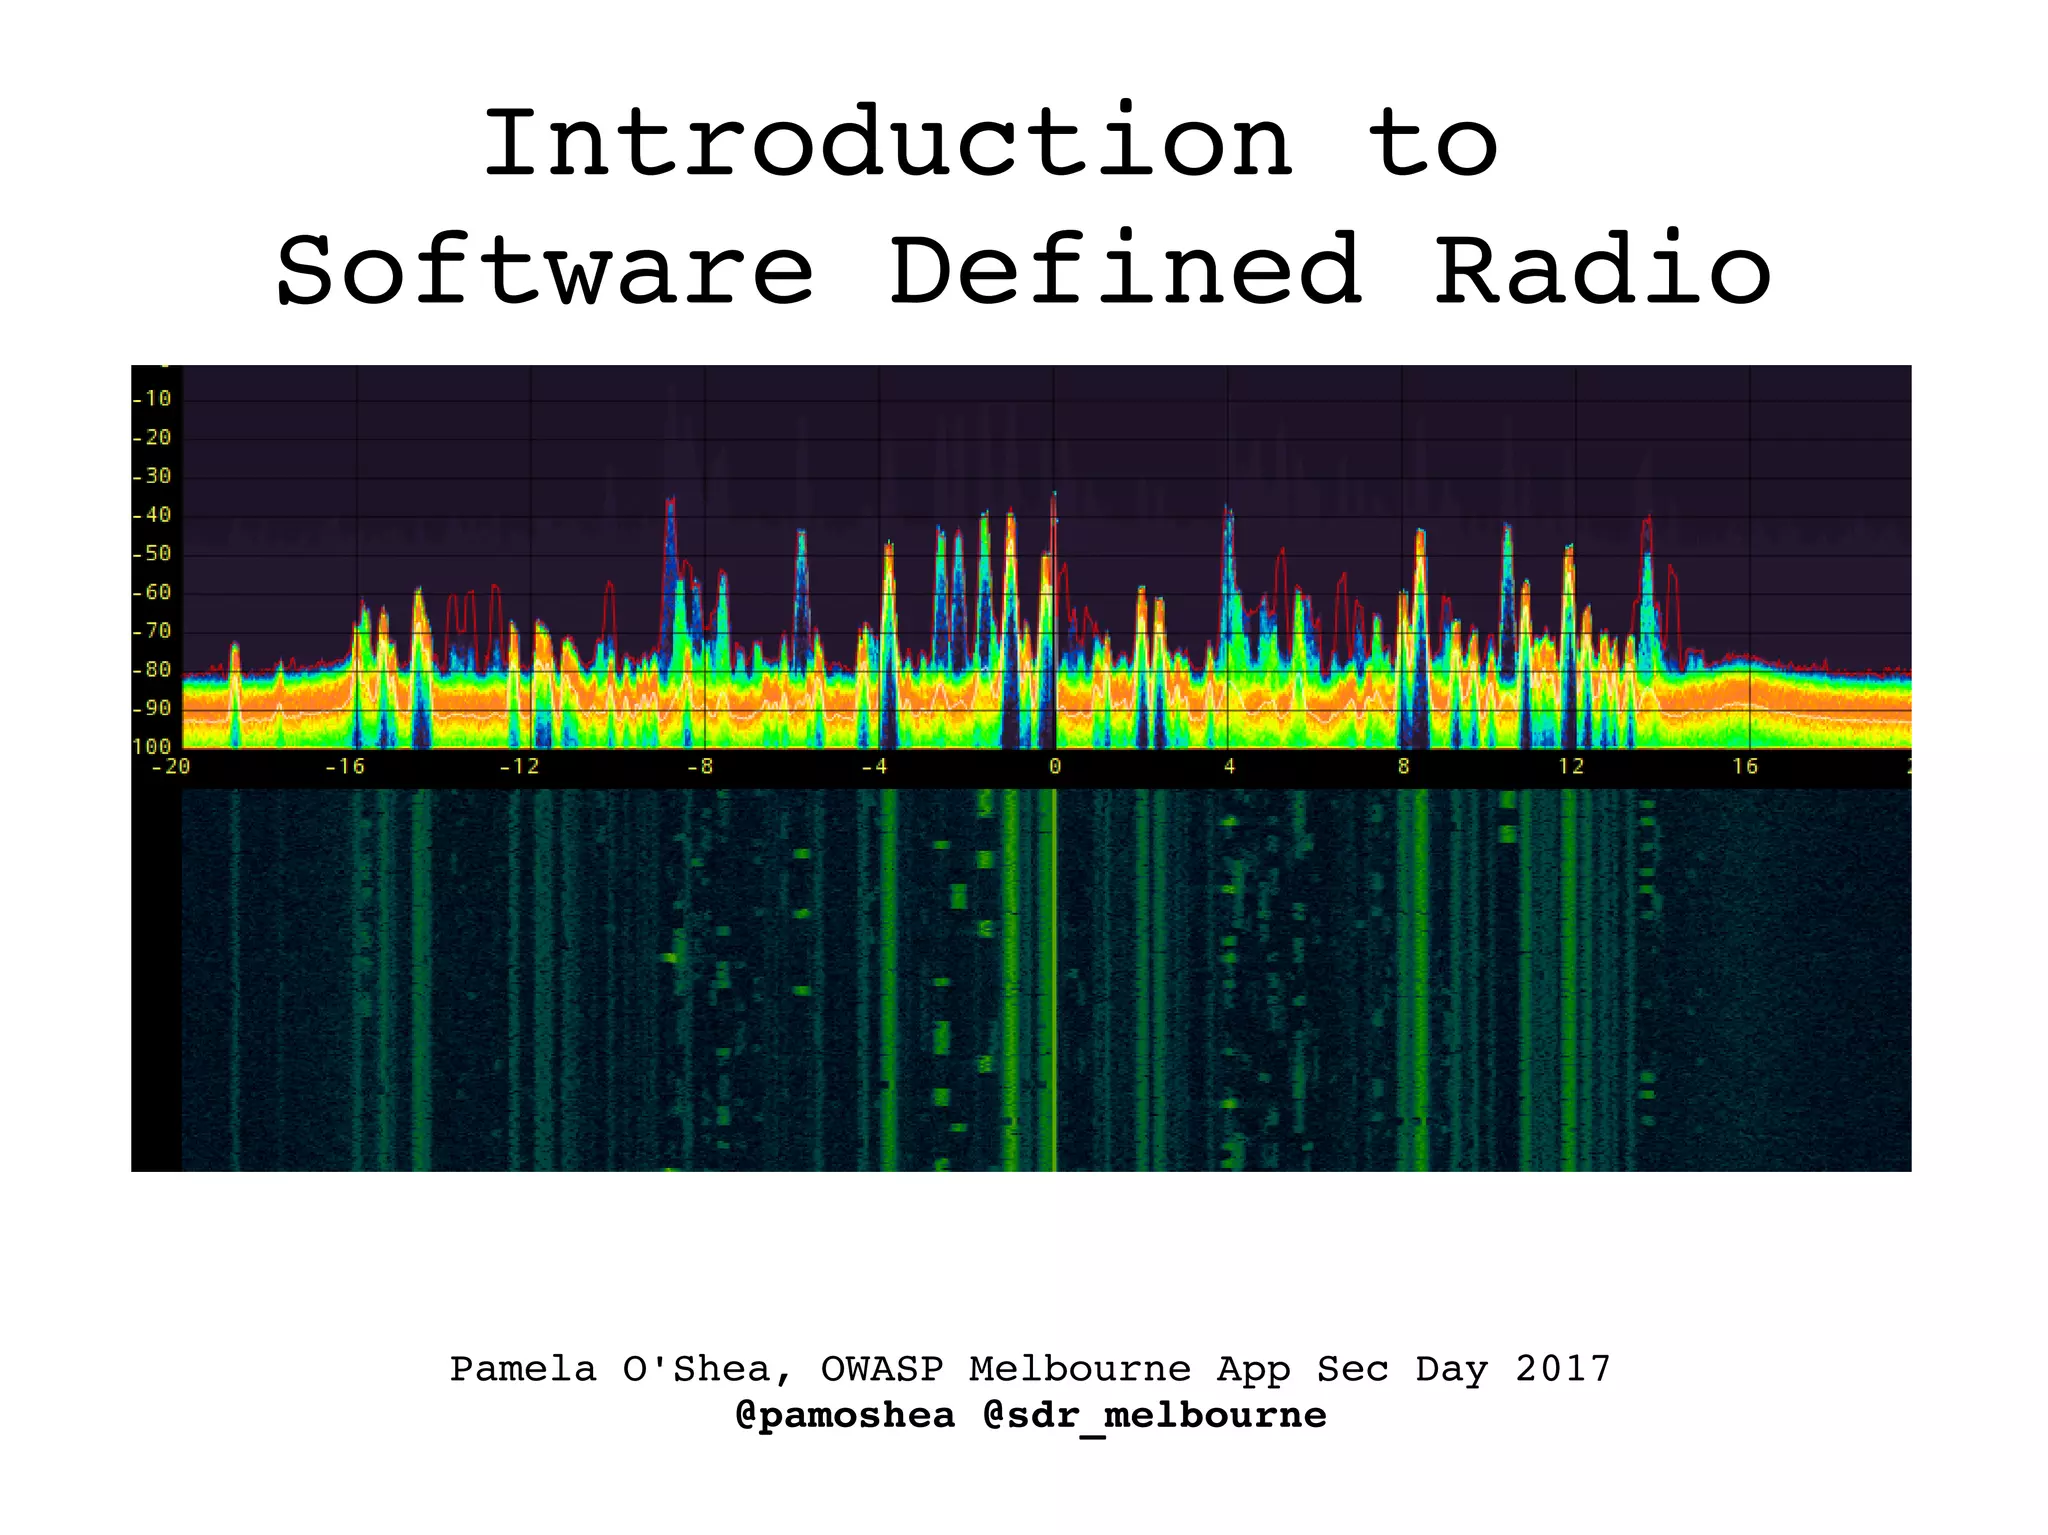Viewport: 2048px width, 1535px height.
Task: Click the 4 frequency axis label
Action: point(1229,767)
